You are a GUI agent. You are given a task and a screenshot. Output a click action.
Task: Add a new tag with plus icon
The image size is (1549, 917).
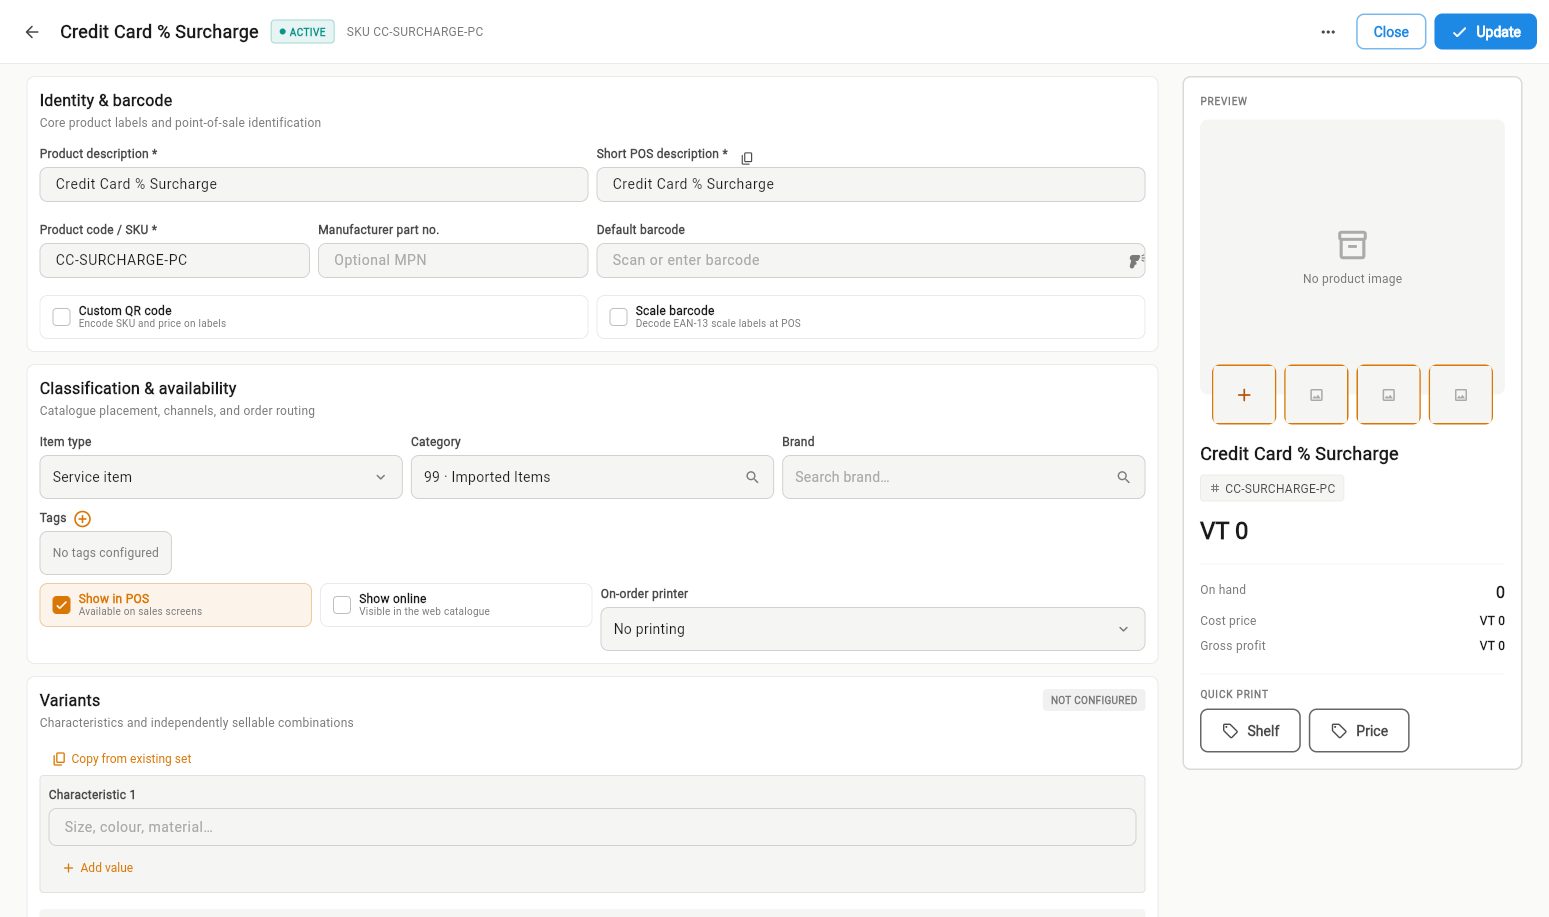click(83, 519)
